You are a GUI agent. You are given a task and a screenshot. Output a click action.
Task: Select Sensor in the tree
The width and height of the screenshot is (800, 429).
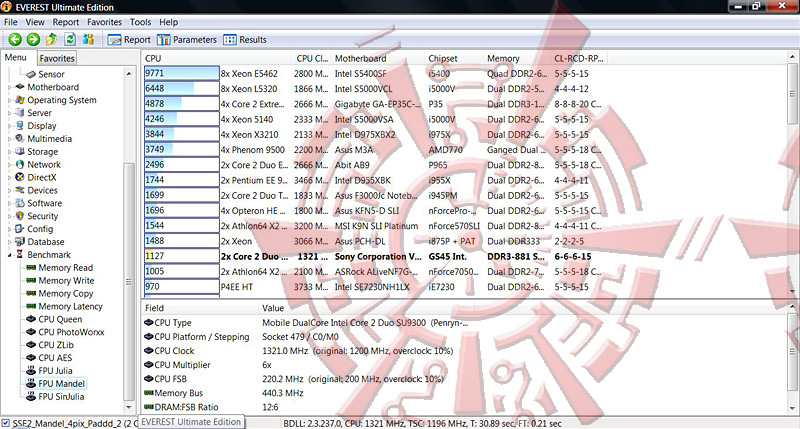(x=51, y=74)
